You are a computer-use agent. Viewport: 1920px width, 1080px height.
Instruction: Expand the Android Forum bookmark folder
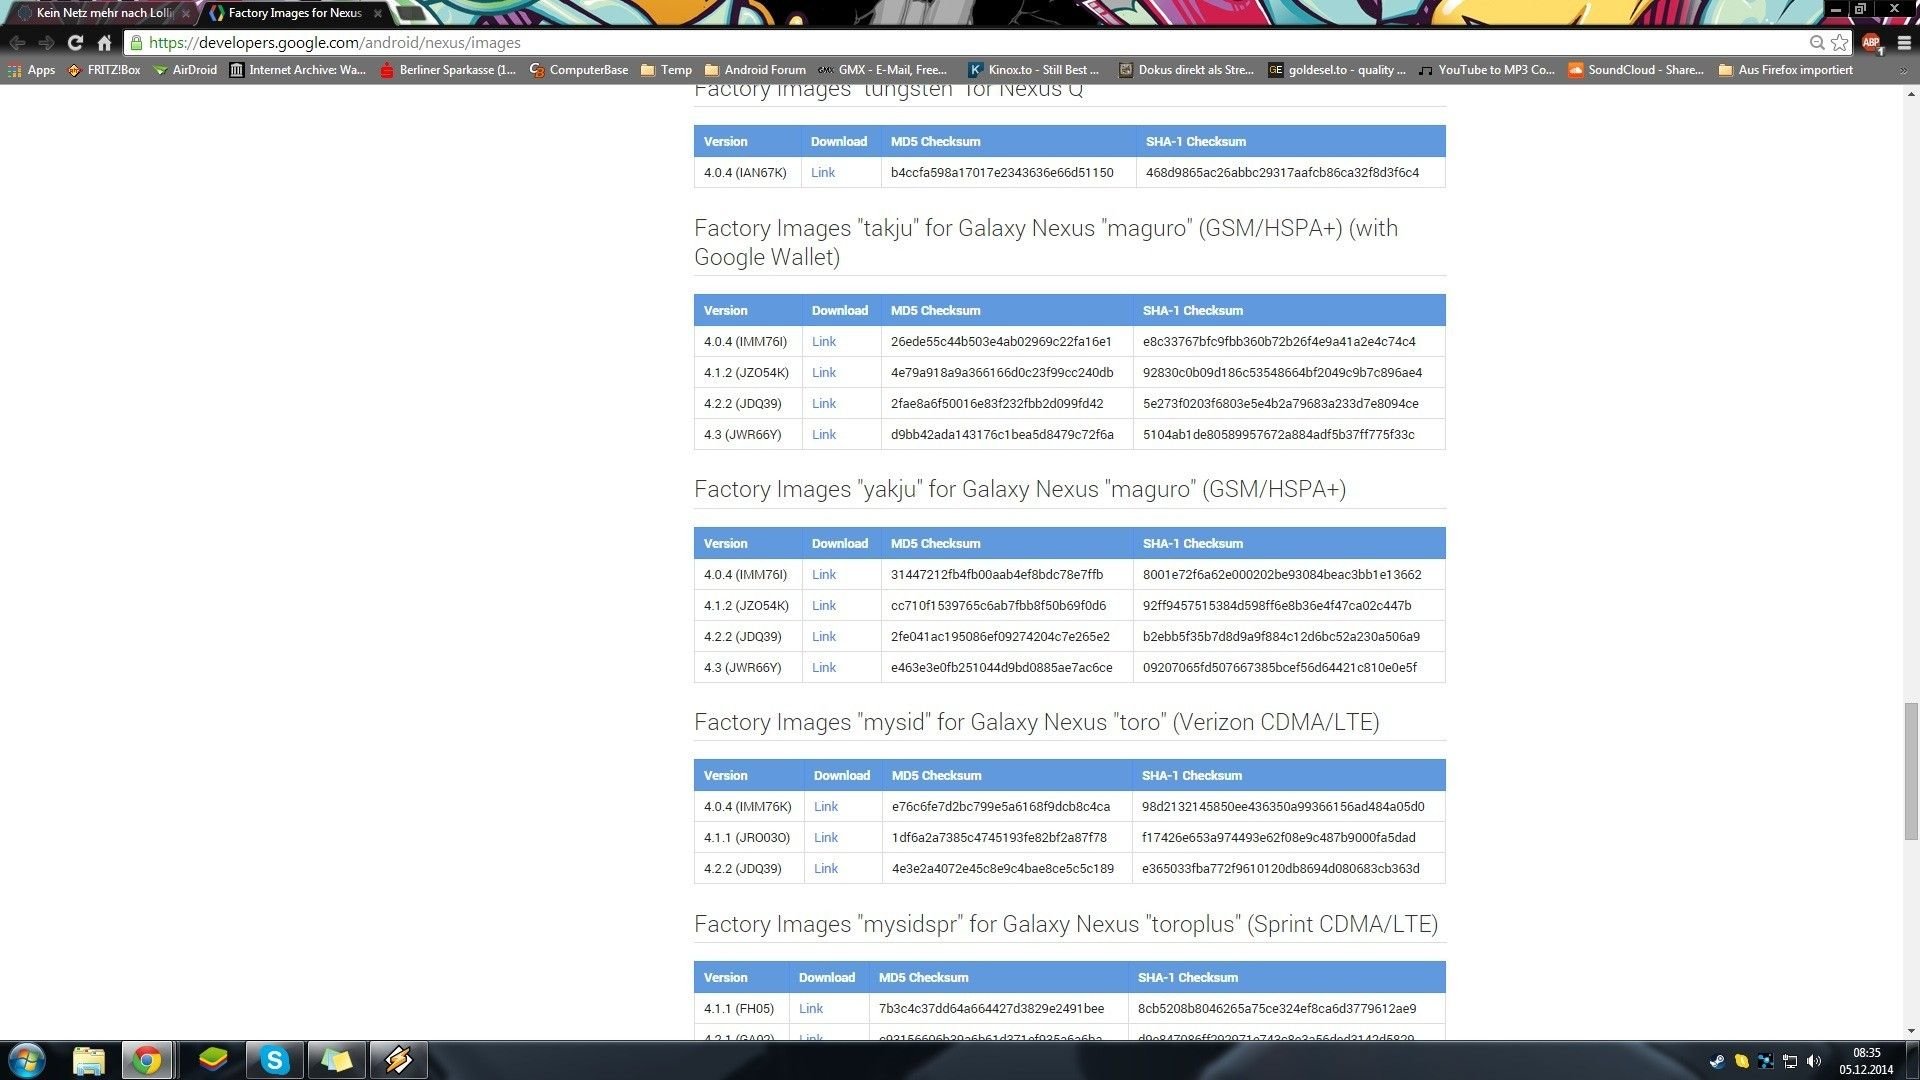pyautogui.click(x=755, y=70)
